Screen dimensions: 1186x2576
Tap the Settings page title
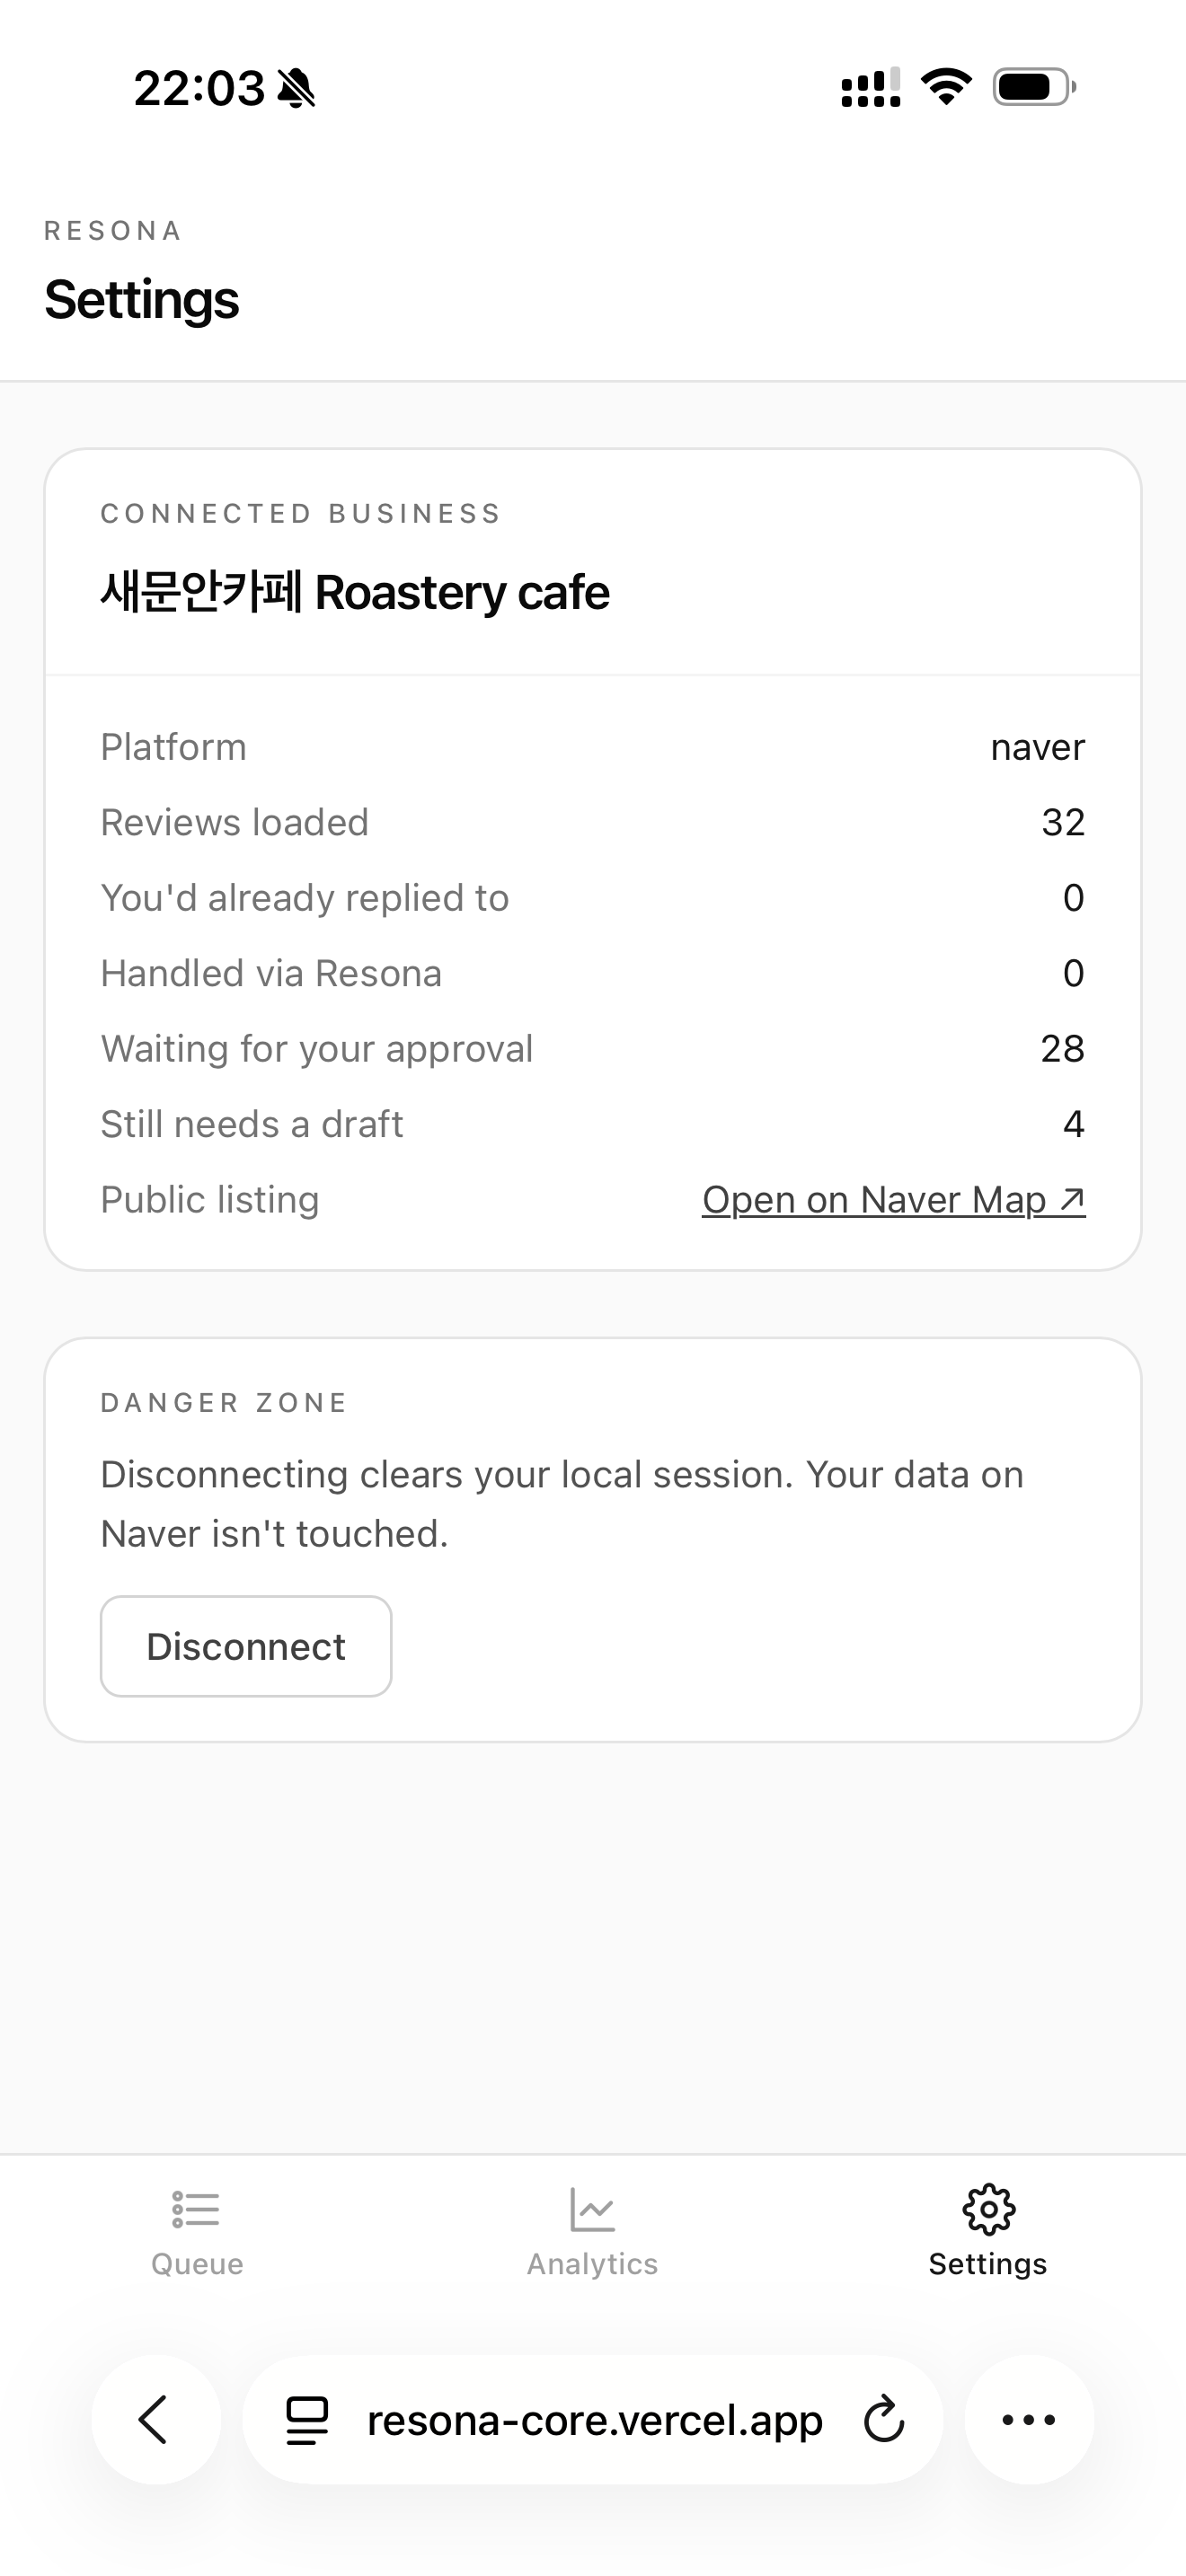click(141, 300)
